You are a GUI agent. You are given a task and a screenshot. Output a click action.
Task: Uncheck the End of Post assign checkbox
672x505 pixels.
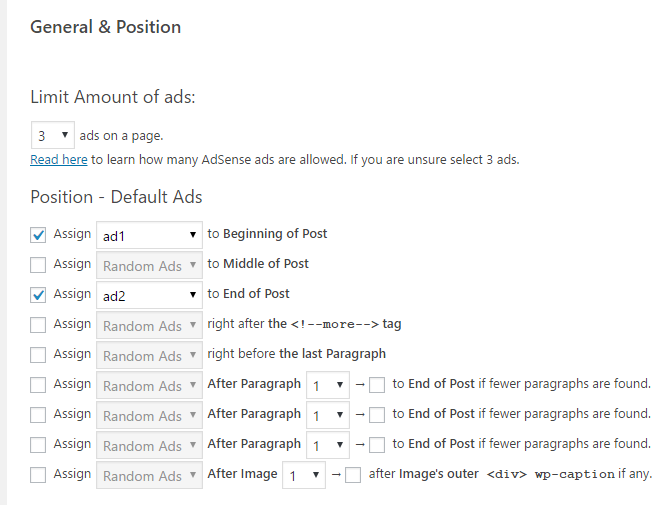38,295
